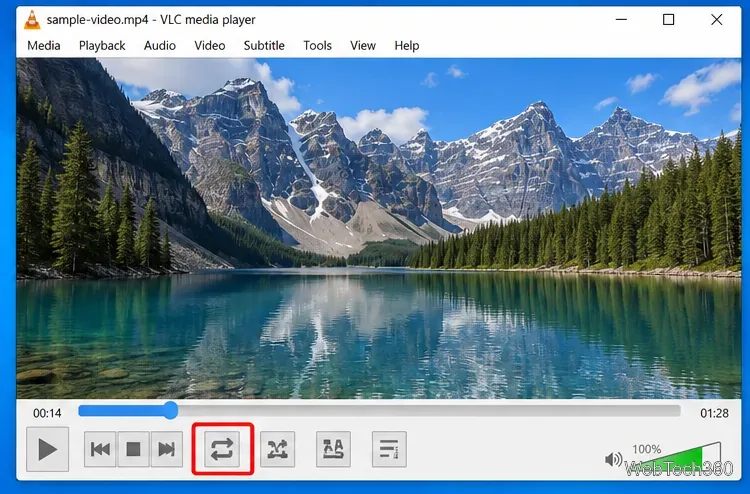
Task: Click the total time 01:28
Action: click(x=714, y=413)
